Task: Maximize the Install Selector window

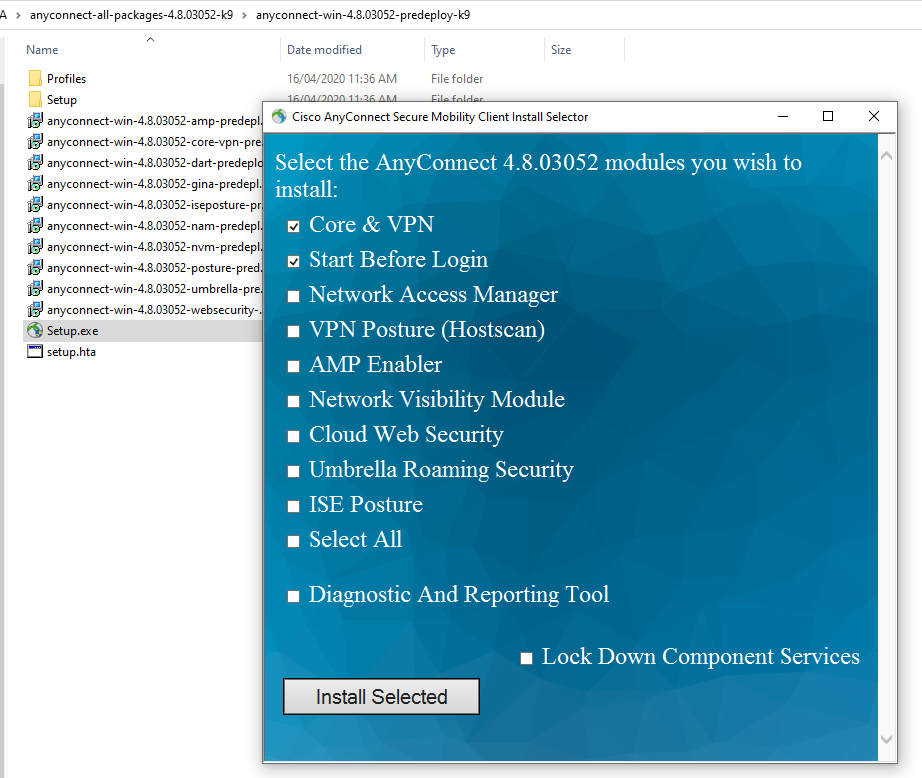Action: [x=828, y=116]
